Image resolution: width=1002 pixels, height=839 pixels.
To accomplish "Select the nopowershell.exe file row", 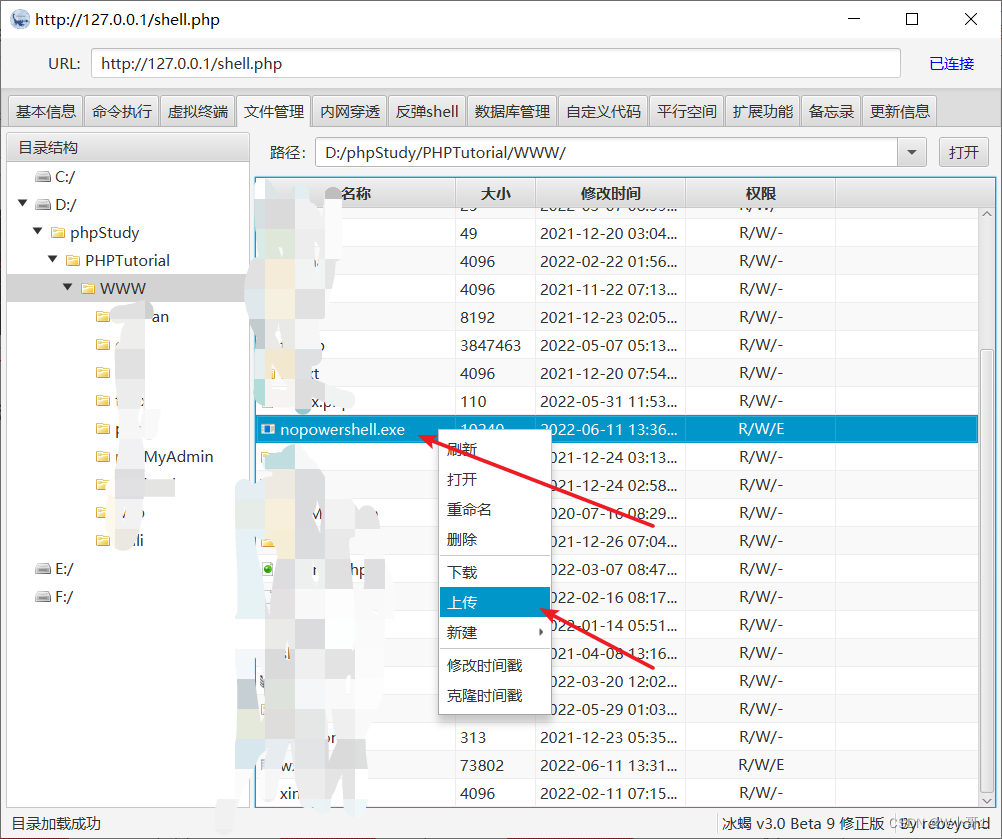I will click(x=617, y=429).
